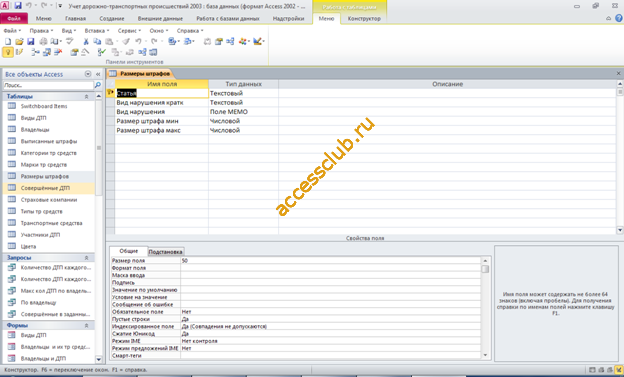
Task: Open the Файл dropdown menu in the ribbon toolbar
Action: [12, 31]
